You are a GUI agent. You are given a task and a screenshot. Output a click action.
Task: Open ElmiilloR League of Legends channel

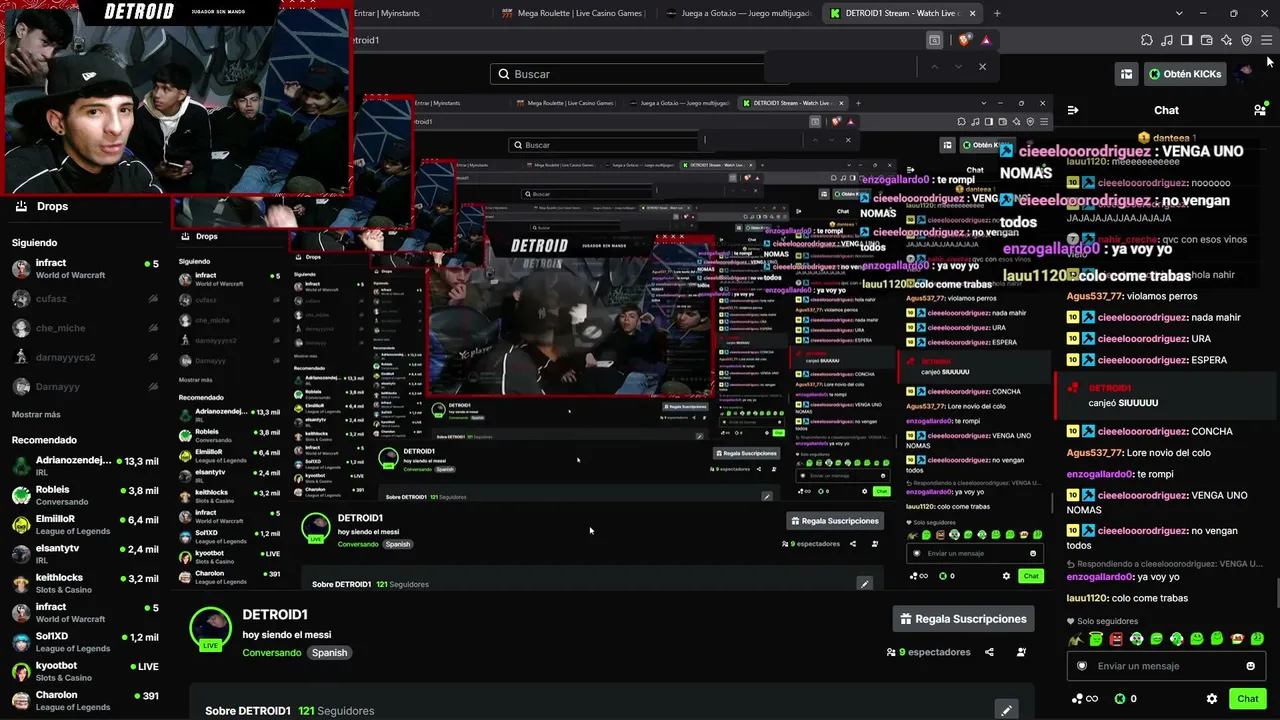click(x=85, y=524)
